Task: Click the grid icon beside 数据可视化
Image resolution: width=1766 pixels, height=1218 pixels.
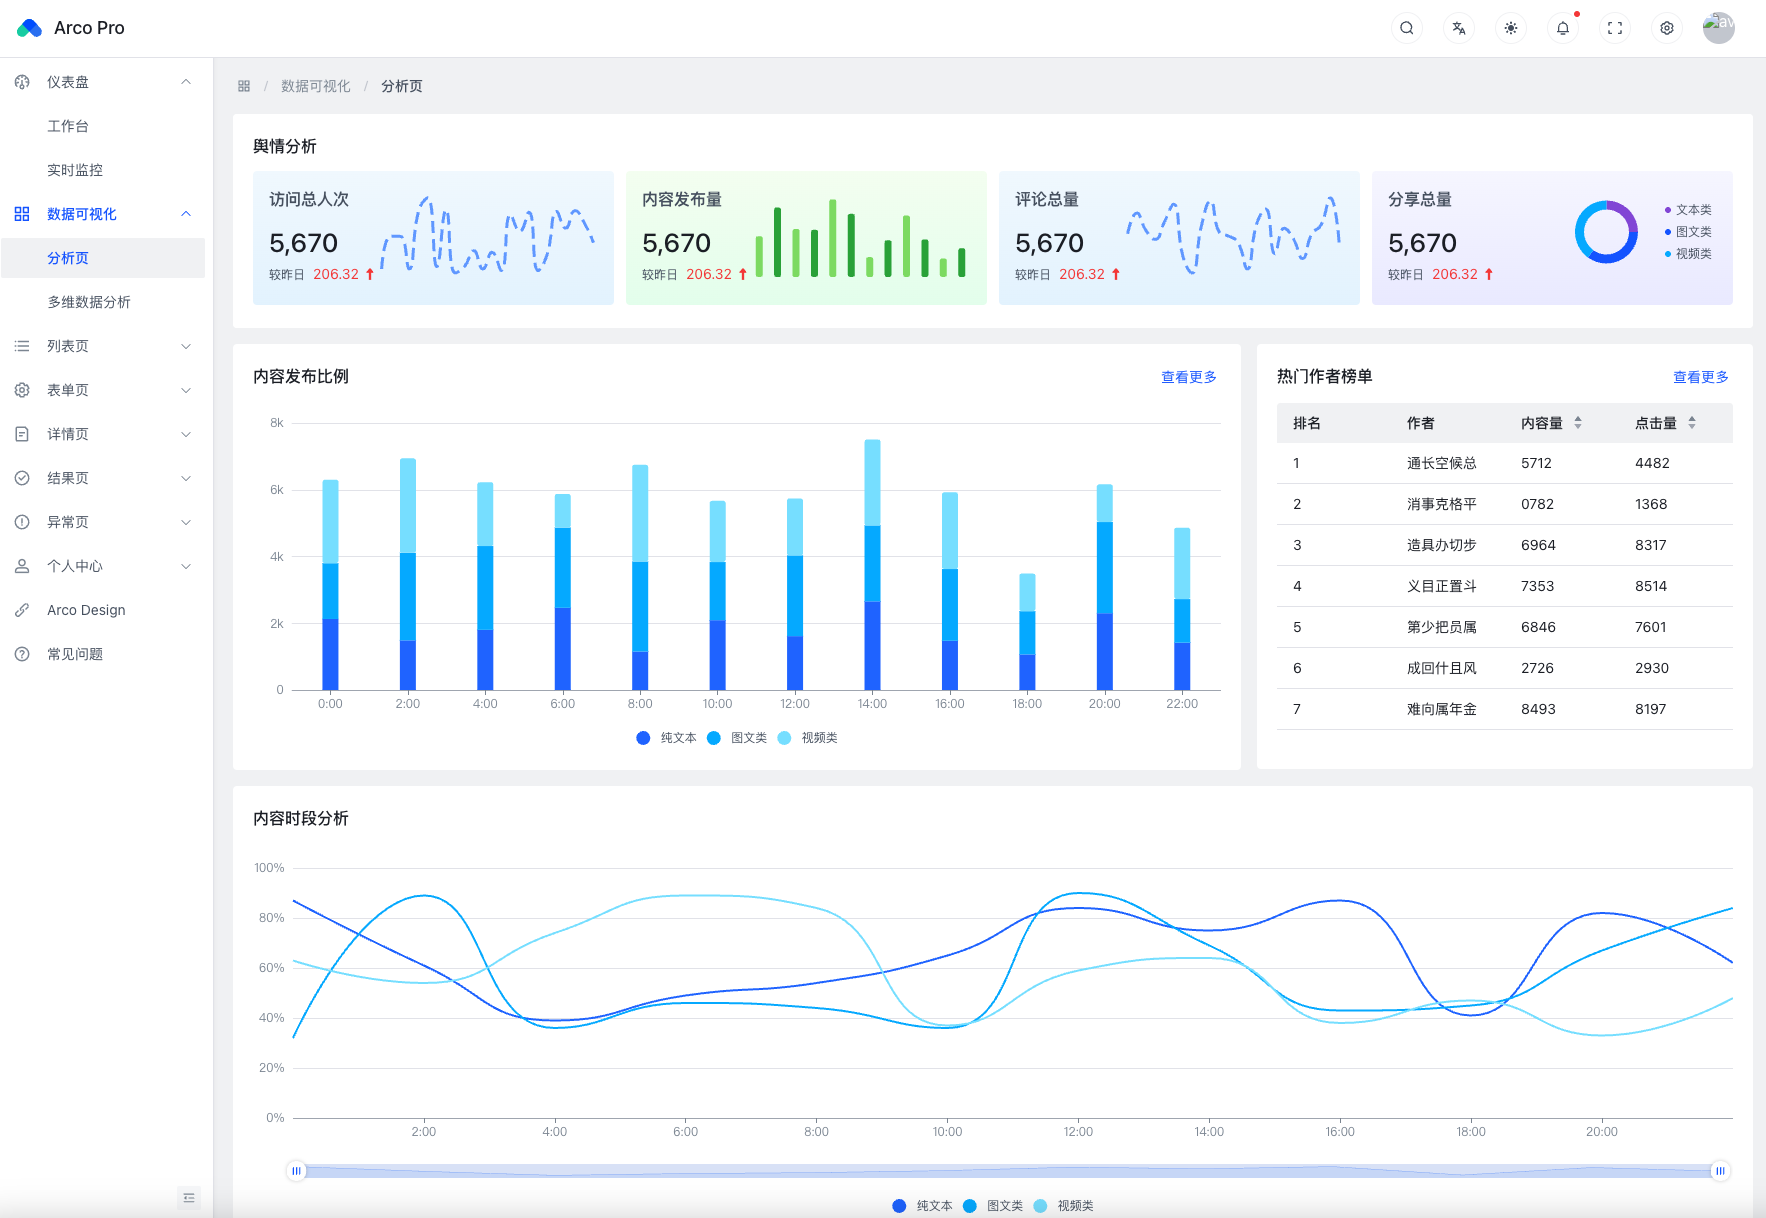Action: 22,214
